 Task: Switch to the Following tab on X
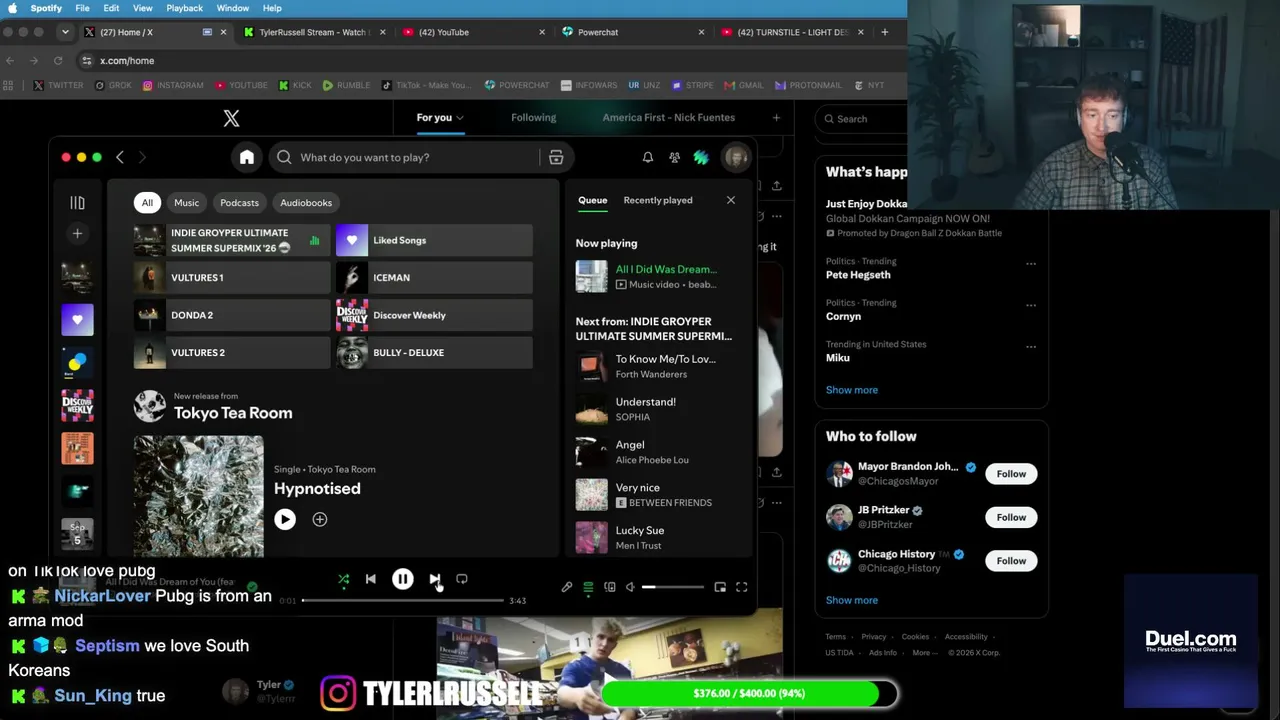click(534, 118)
